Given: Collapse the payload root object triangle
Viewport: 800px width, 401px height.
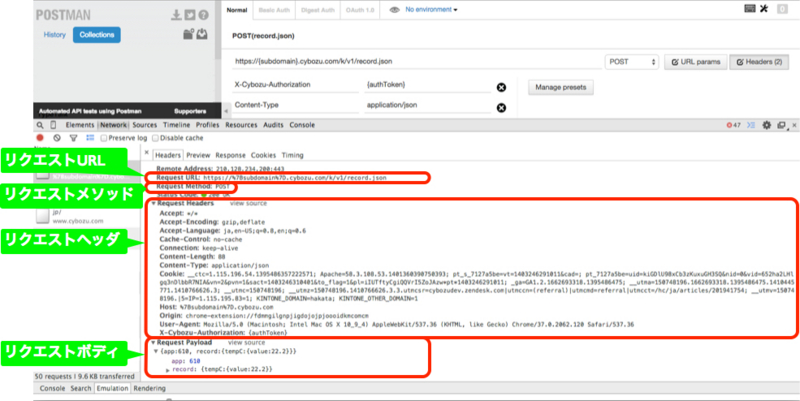Looking at the screenshot, I should coord(157,352).
